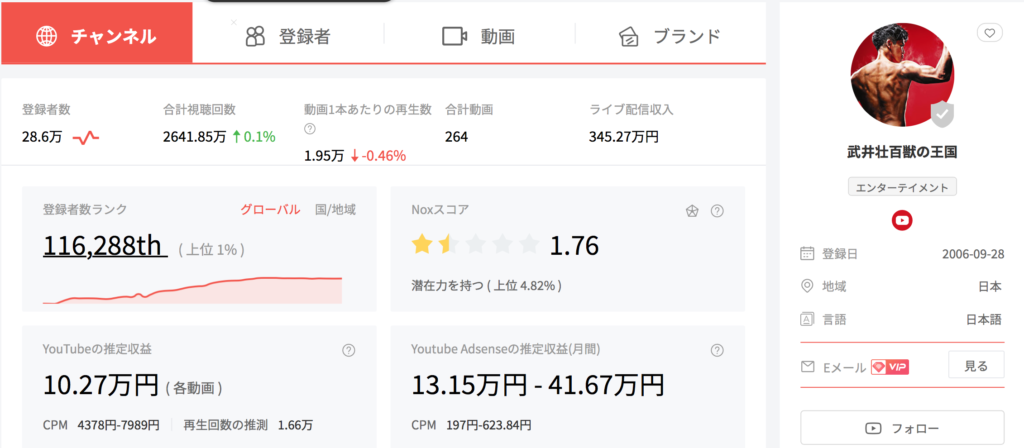
Task: Click the VIP diamond badge
Action: pos(890,367)
